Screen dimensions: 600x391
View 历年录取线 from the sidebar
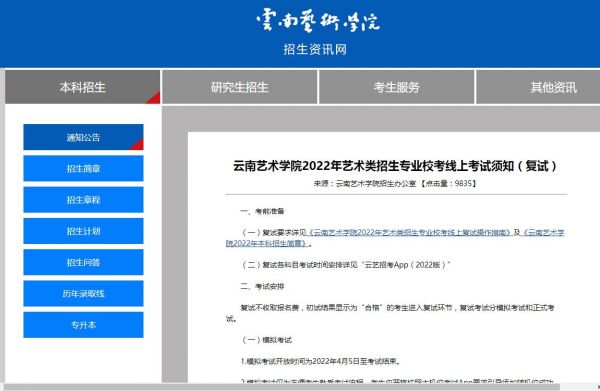(x=83, y=293)
